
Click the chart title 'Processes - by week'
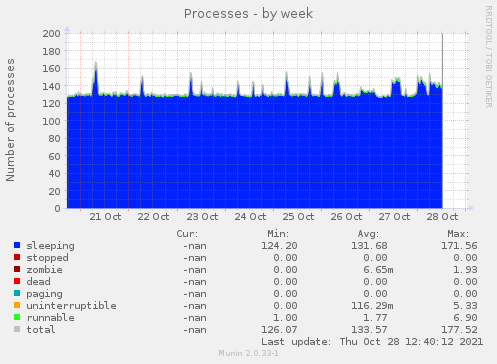(x=248, y=14)
